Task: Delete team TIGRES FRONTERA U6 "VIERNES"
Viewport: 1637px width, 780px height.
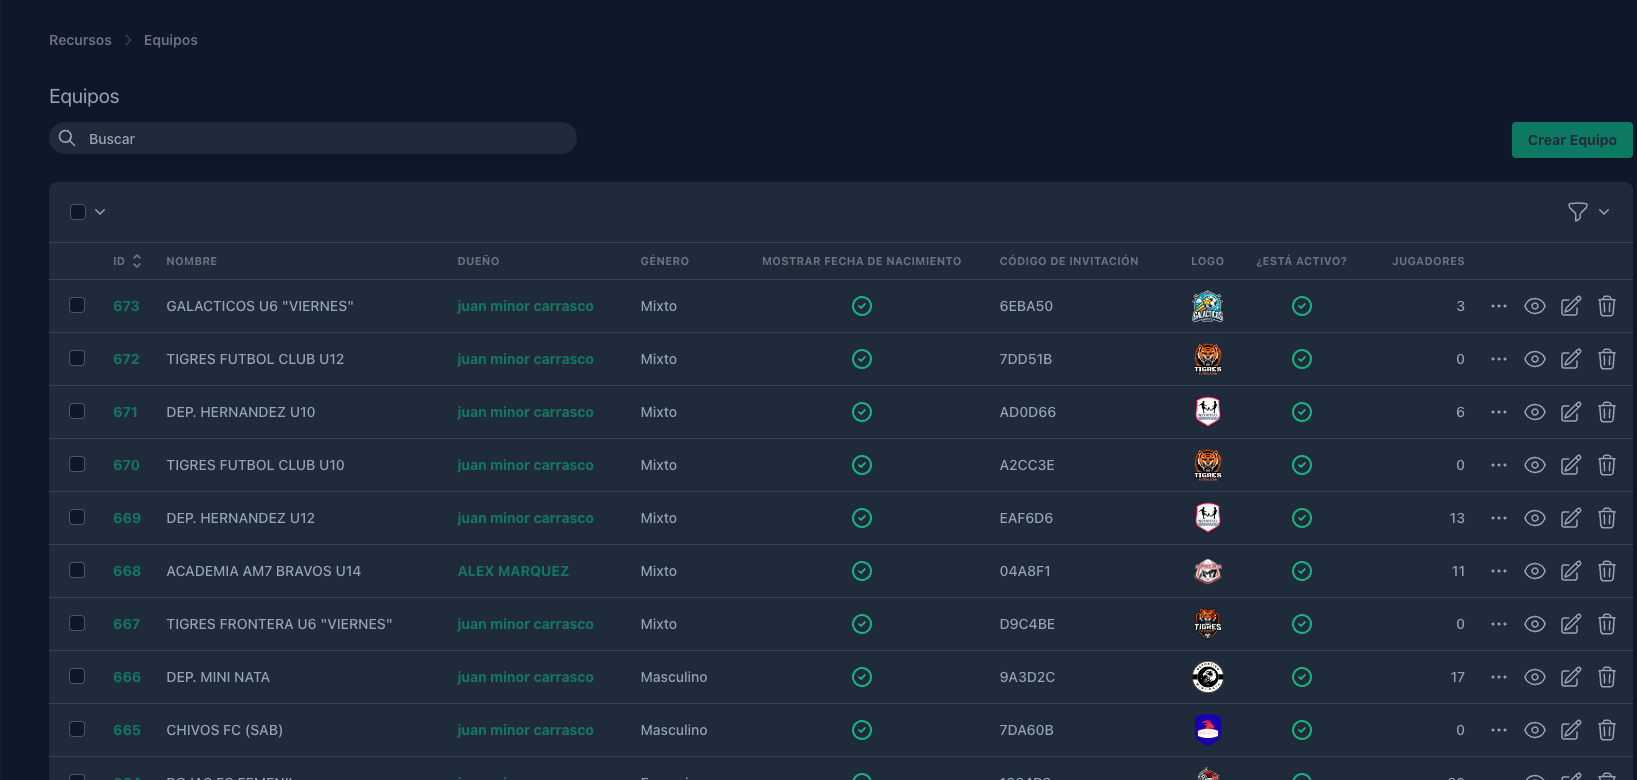Action: pos(1606,624)
